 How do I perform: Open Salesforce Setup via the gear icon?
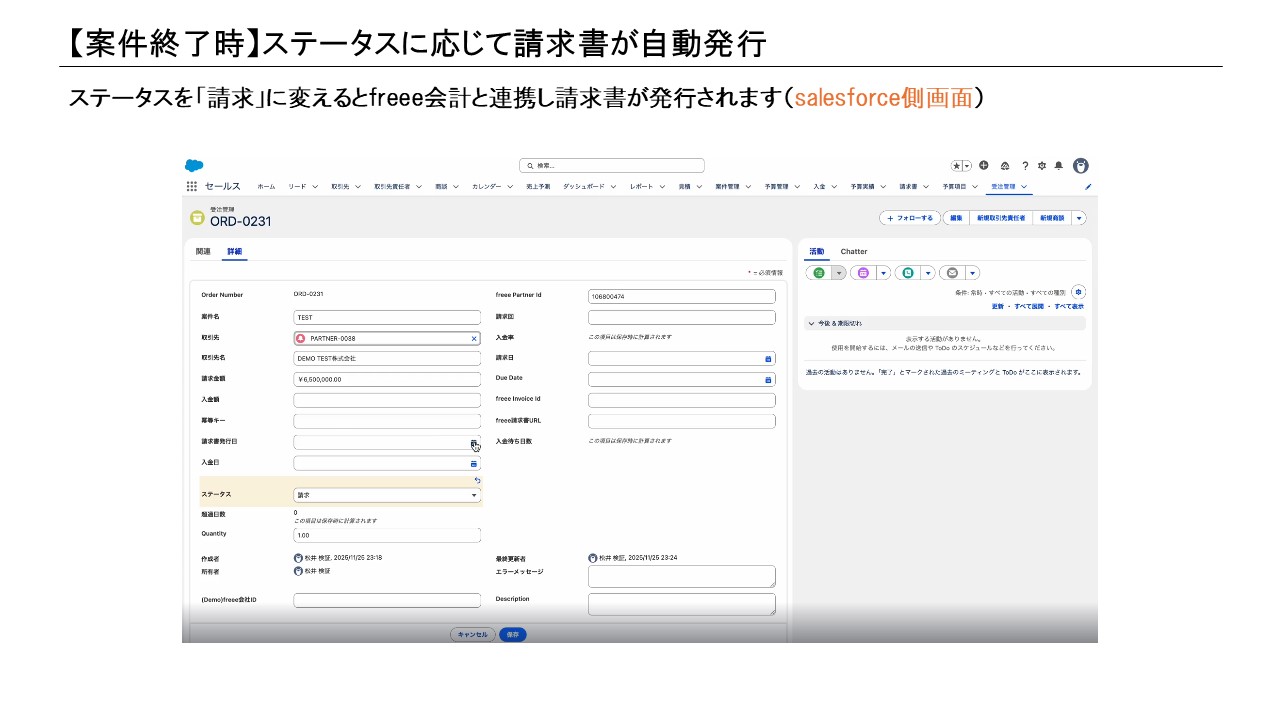click(1043, 166)
